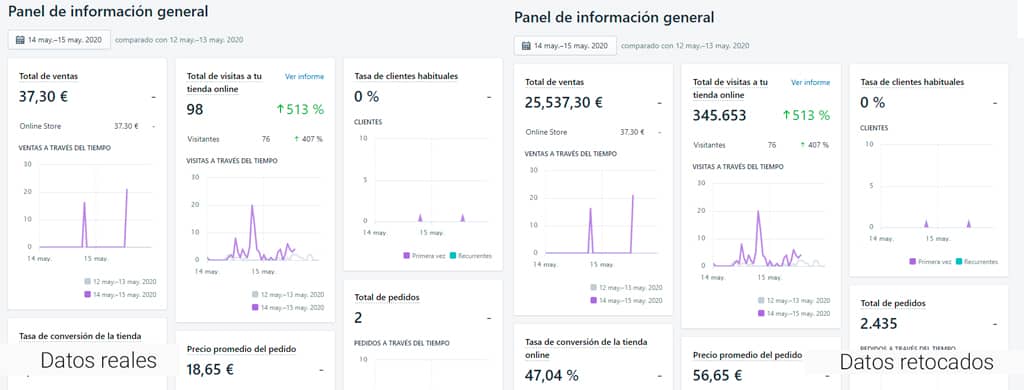Image resolution: width=1024 pixels, height=390 pixels.
Task: Click the highest visits peak in the 345.653 visits chart
Action: (758, 212)
